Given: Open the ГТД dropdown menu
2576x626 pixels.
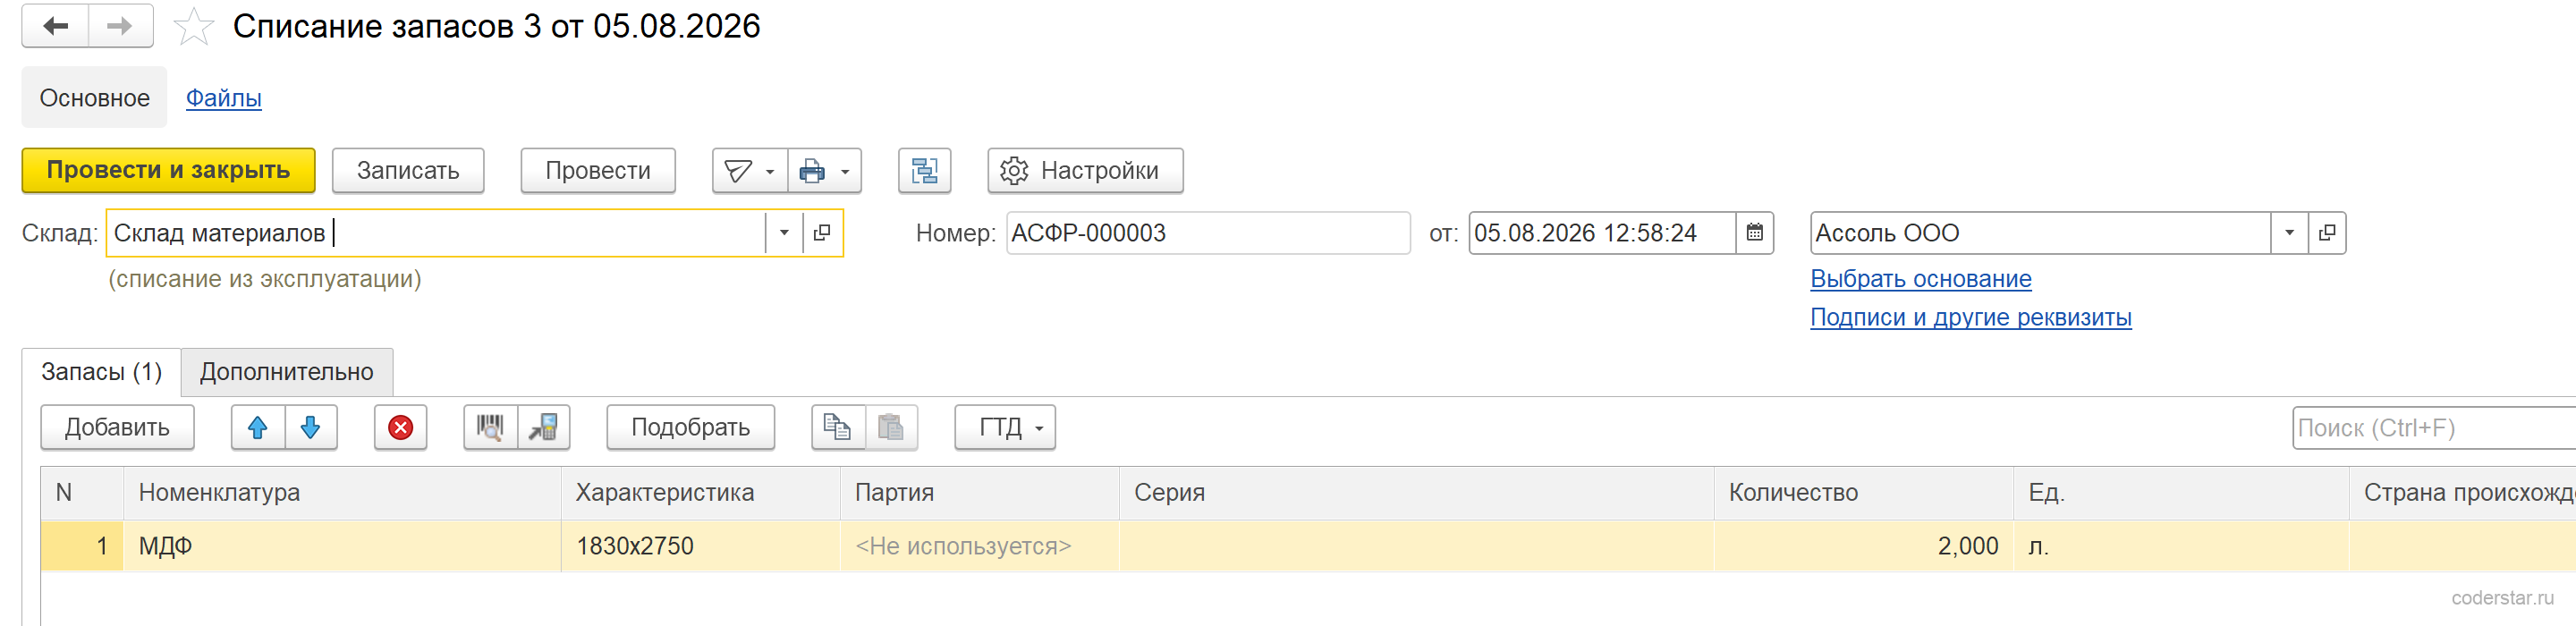Looking at the screenshot, I should (x=1005, y=428).
